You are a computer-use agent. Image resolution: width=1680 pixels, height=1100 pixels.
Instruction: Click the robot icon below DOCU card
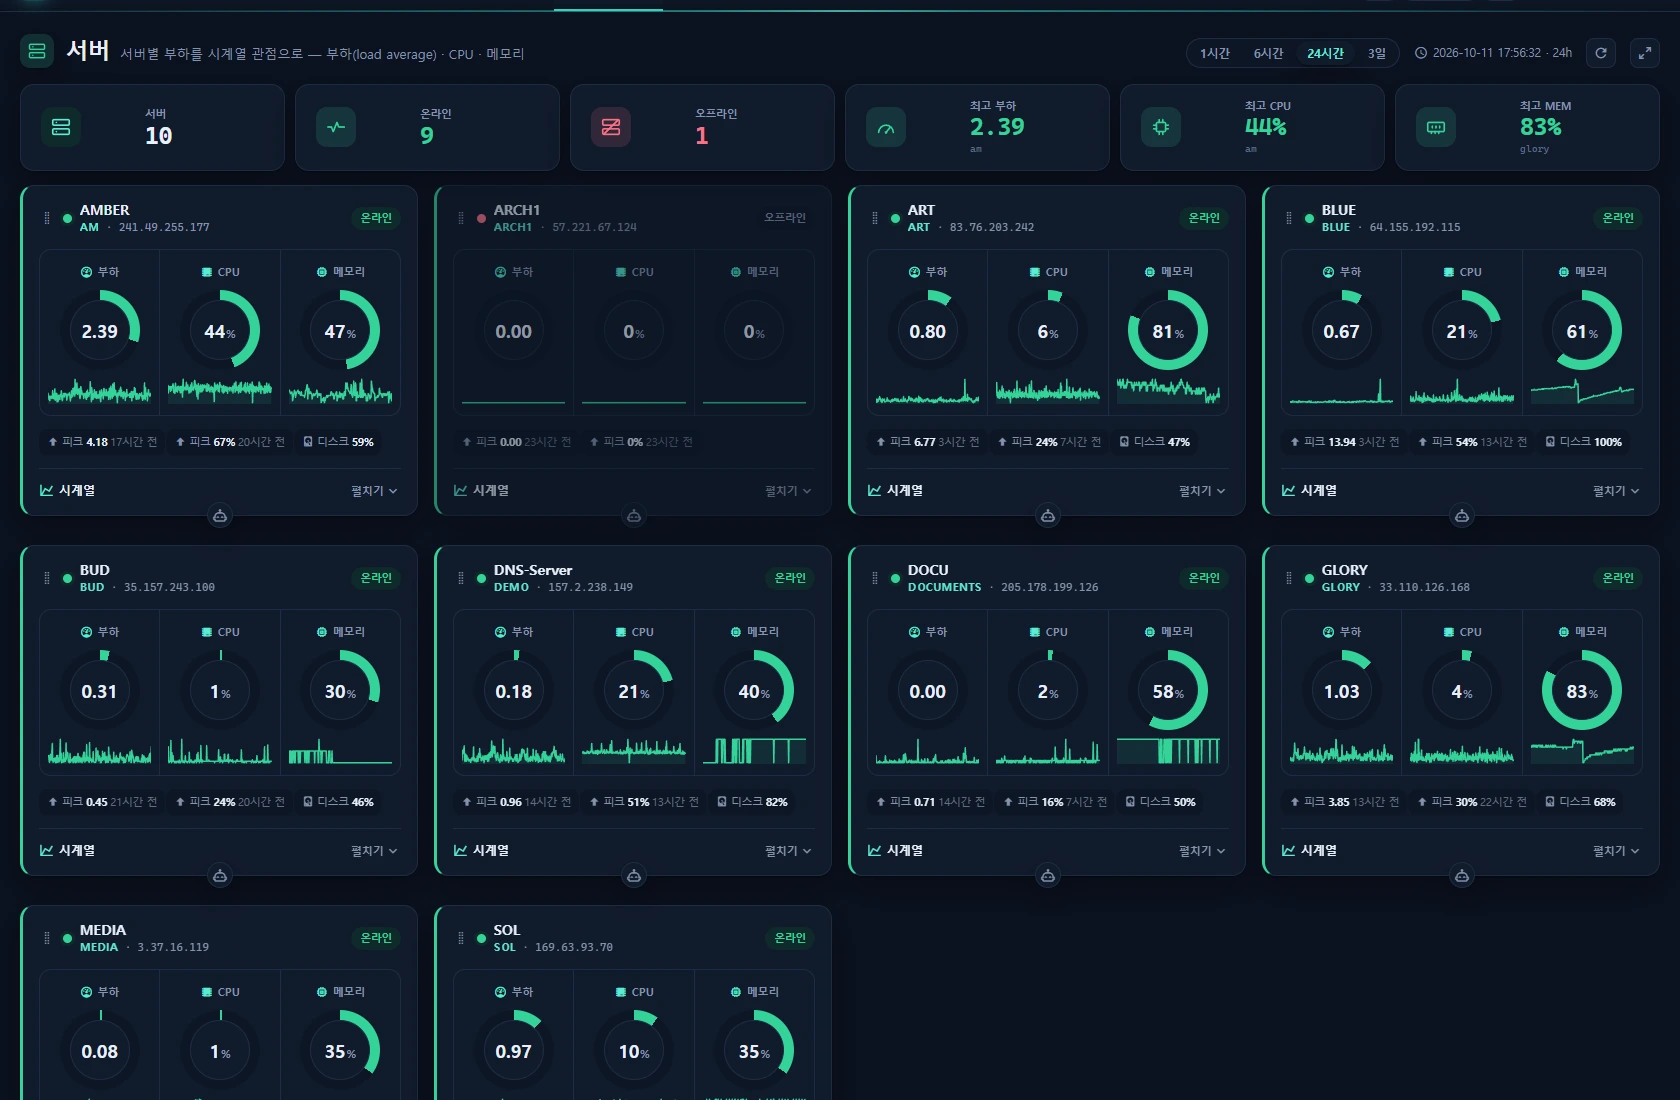click(1048, 876)
